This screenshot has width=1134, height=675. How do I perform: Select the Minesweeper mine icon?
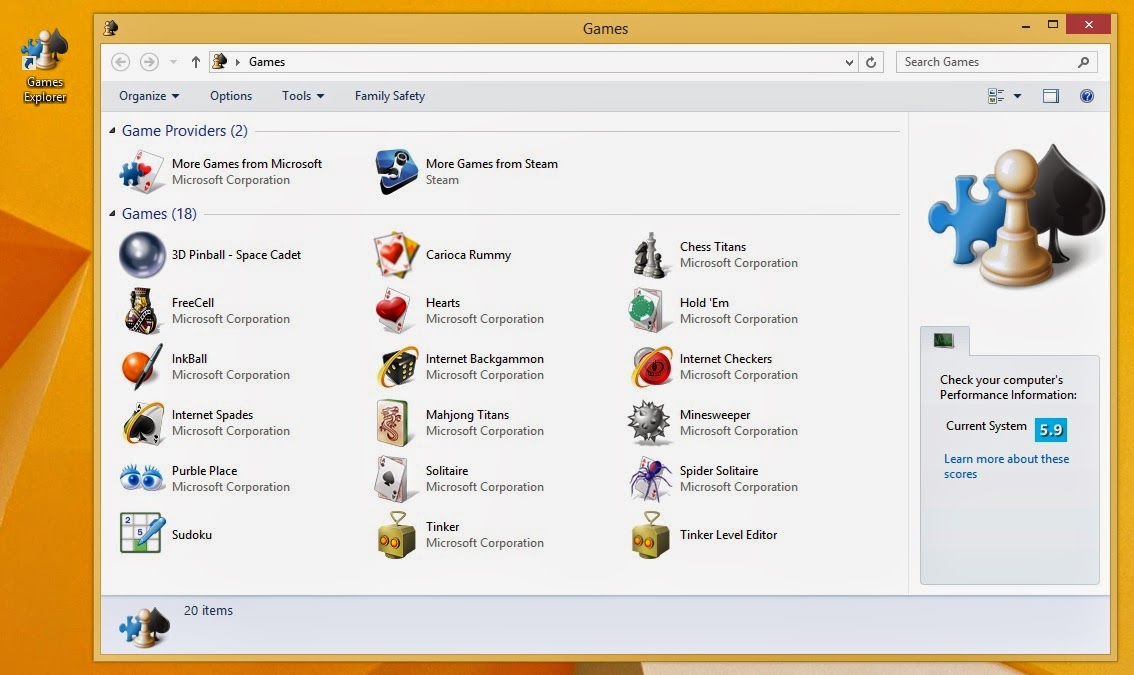pos(648,423)
